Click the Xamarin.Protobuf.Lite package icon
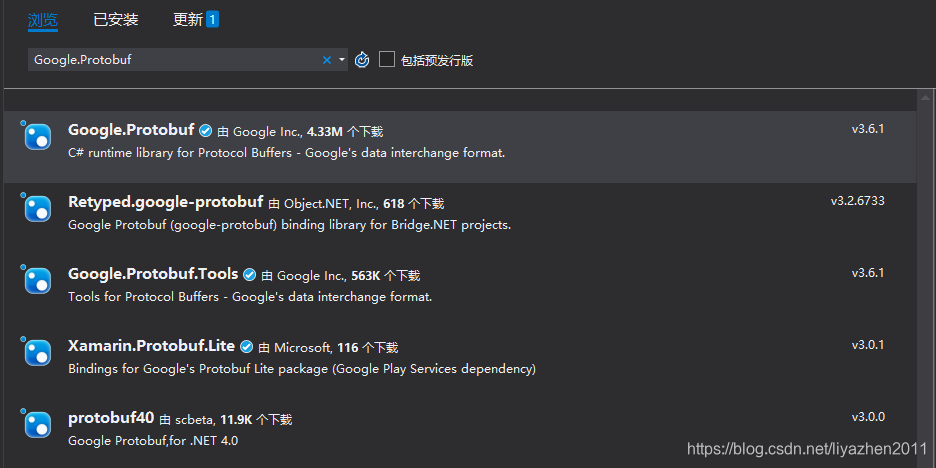936x468 pixels. [38, 352]
